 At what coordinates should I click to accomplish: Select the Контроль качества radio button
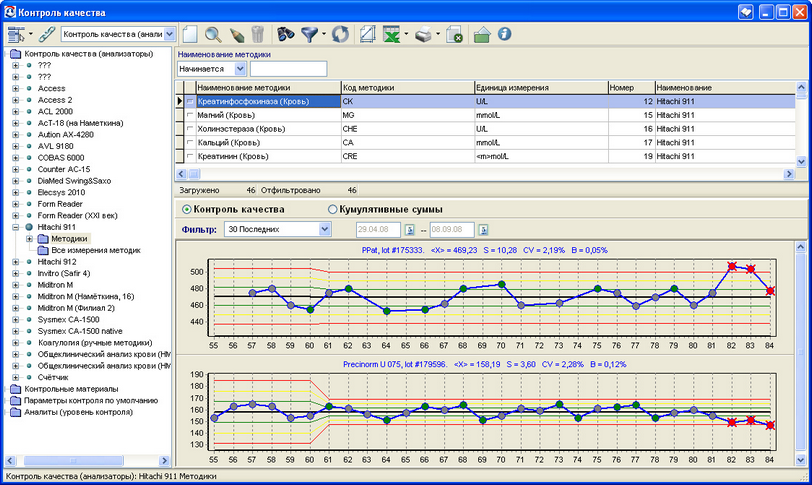pos(186,210)
